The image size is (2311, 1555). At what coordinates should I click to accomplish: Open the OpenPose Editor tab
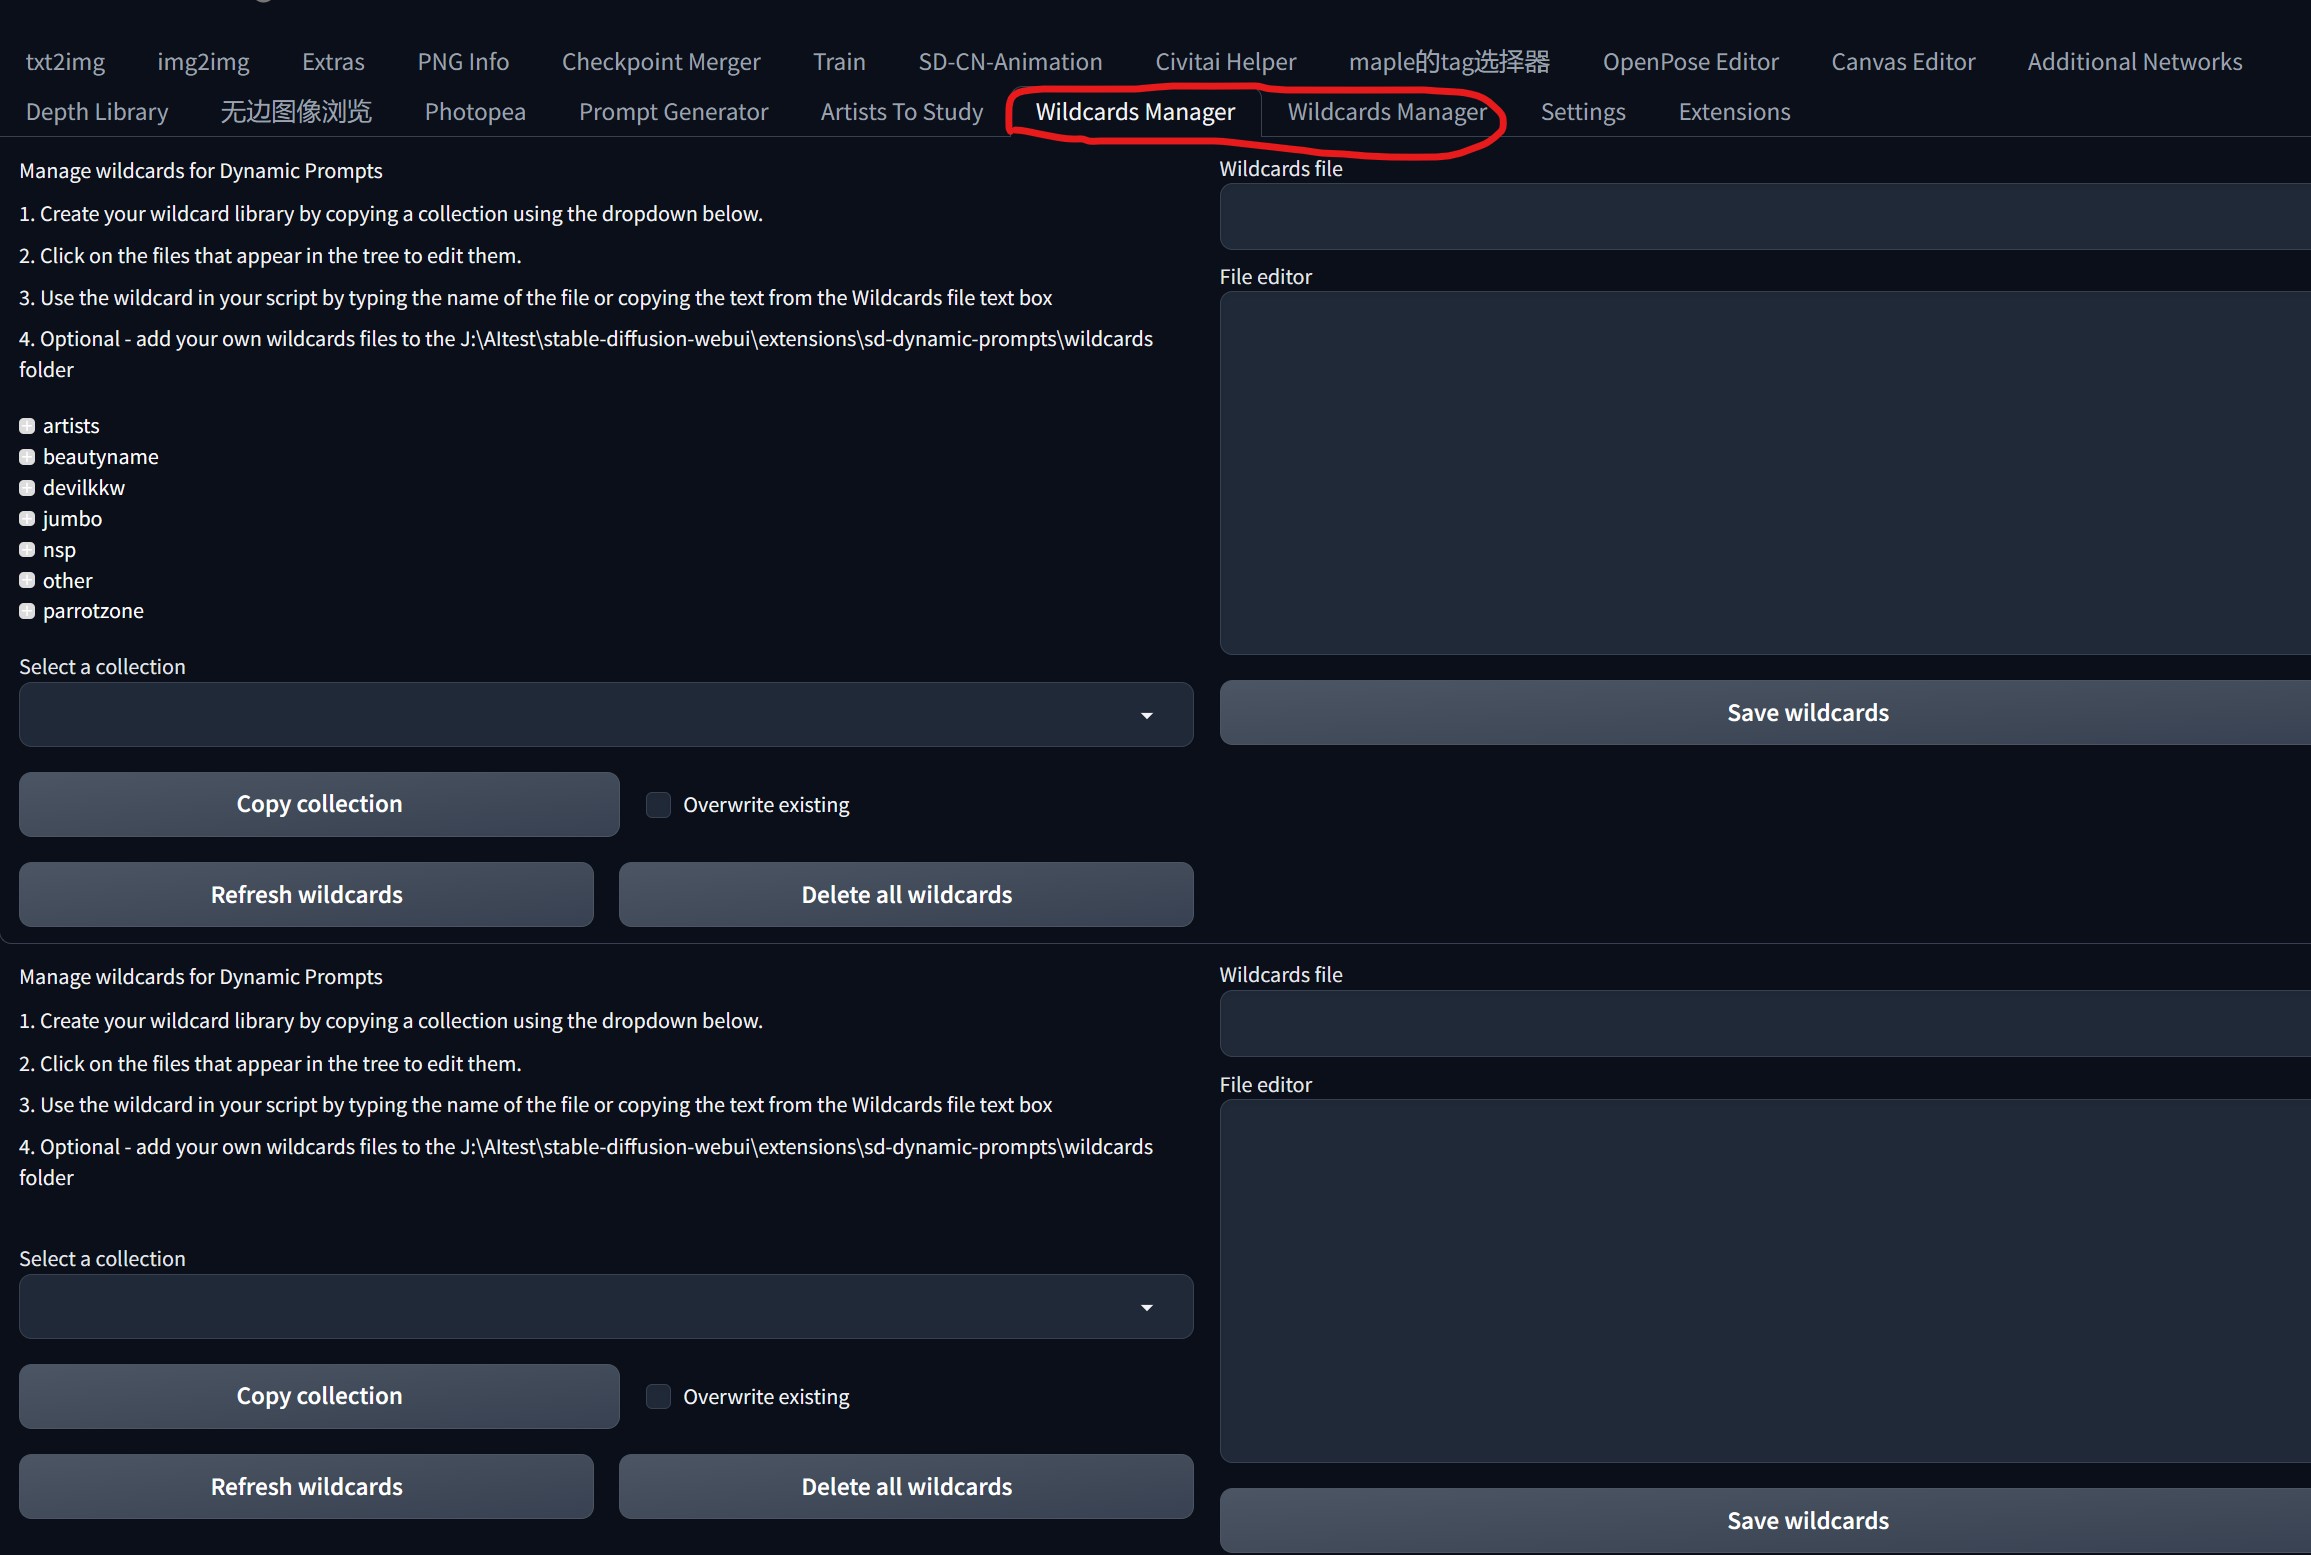[x=1690, y=61]
